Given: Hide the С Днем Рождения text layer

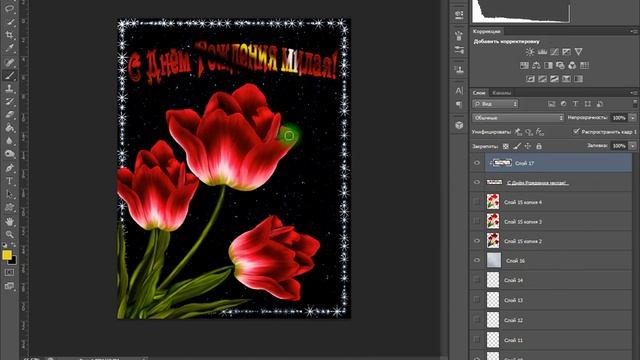Looking at the screenshot, I should 477,182.
